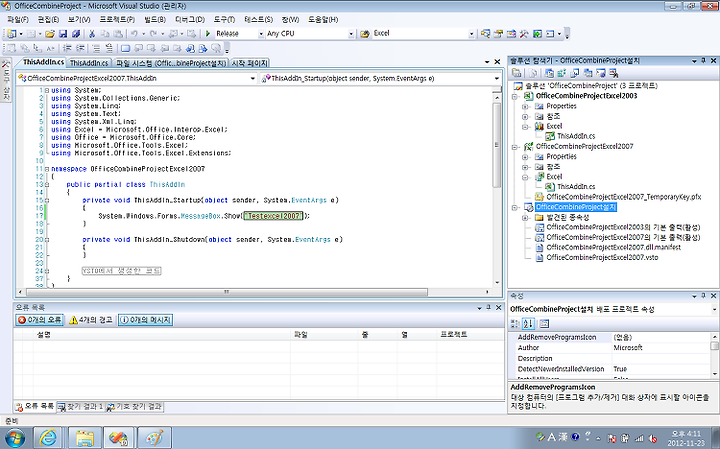Open the Release configuration dropdown
This screenshot has height=449, width=720.
point(261,34)
